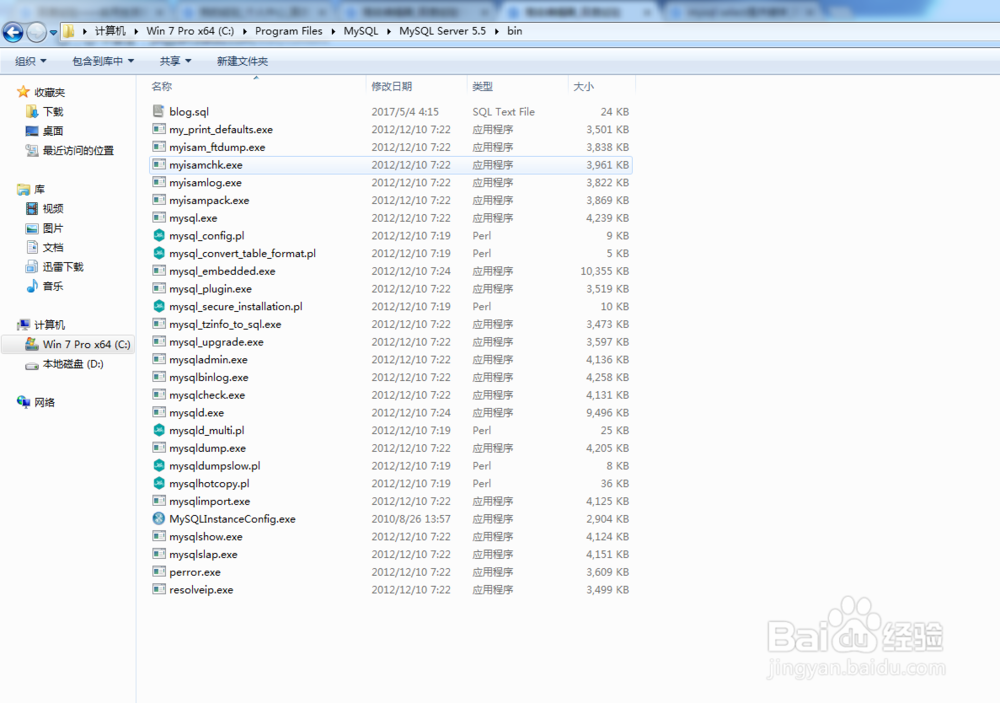Select file name mysql_tzinfo_to_sql.exe

[225, 324]
